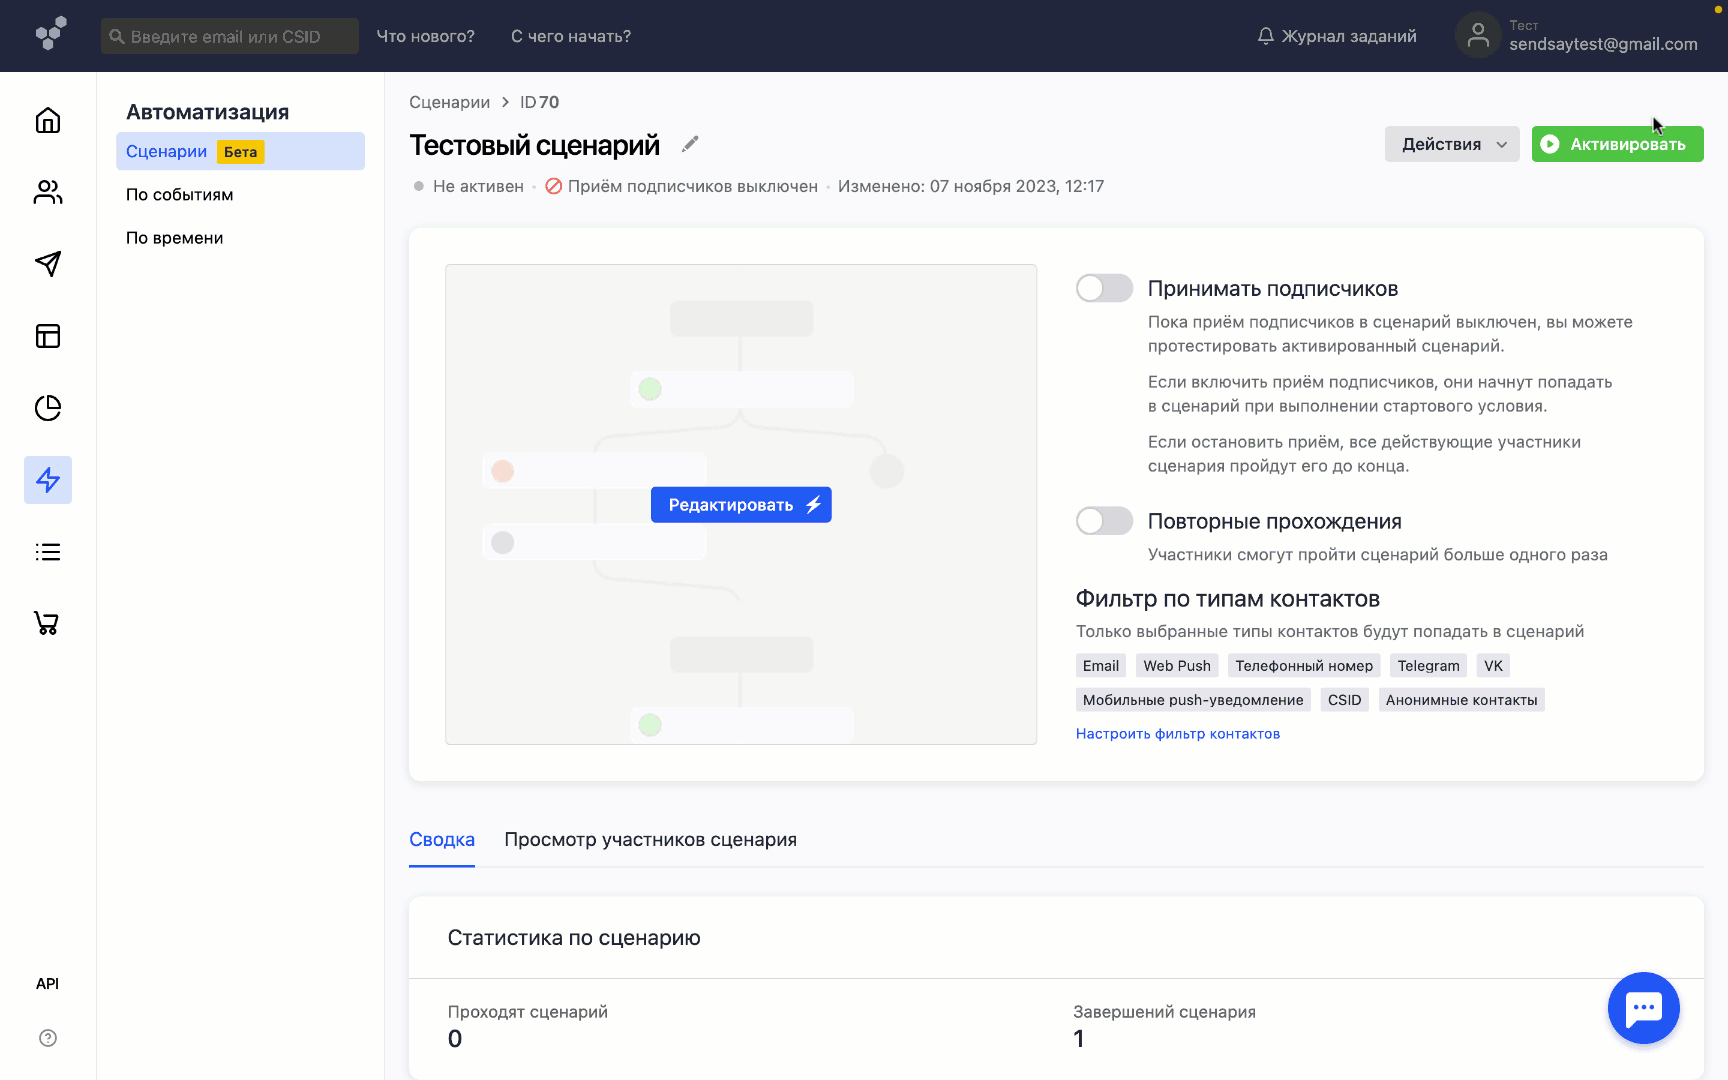This screenshot has width=1728, height=1080.
Task: Open the shopping cart section icon
Action: point(47,623)
